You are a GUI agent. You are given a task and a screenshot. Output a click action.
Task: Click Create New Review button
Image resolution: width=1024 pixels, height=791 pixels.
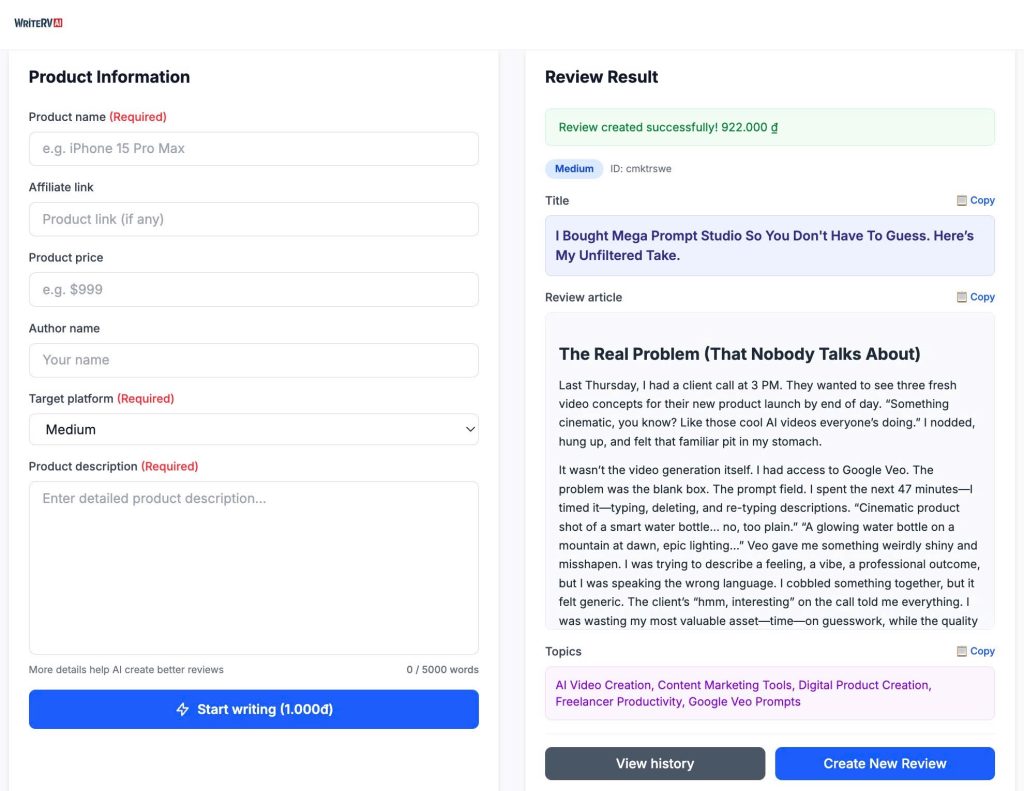click(x=884, y=763)
